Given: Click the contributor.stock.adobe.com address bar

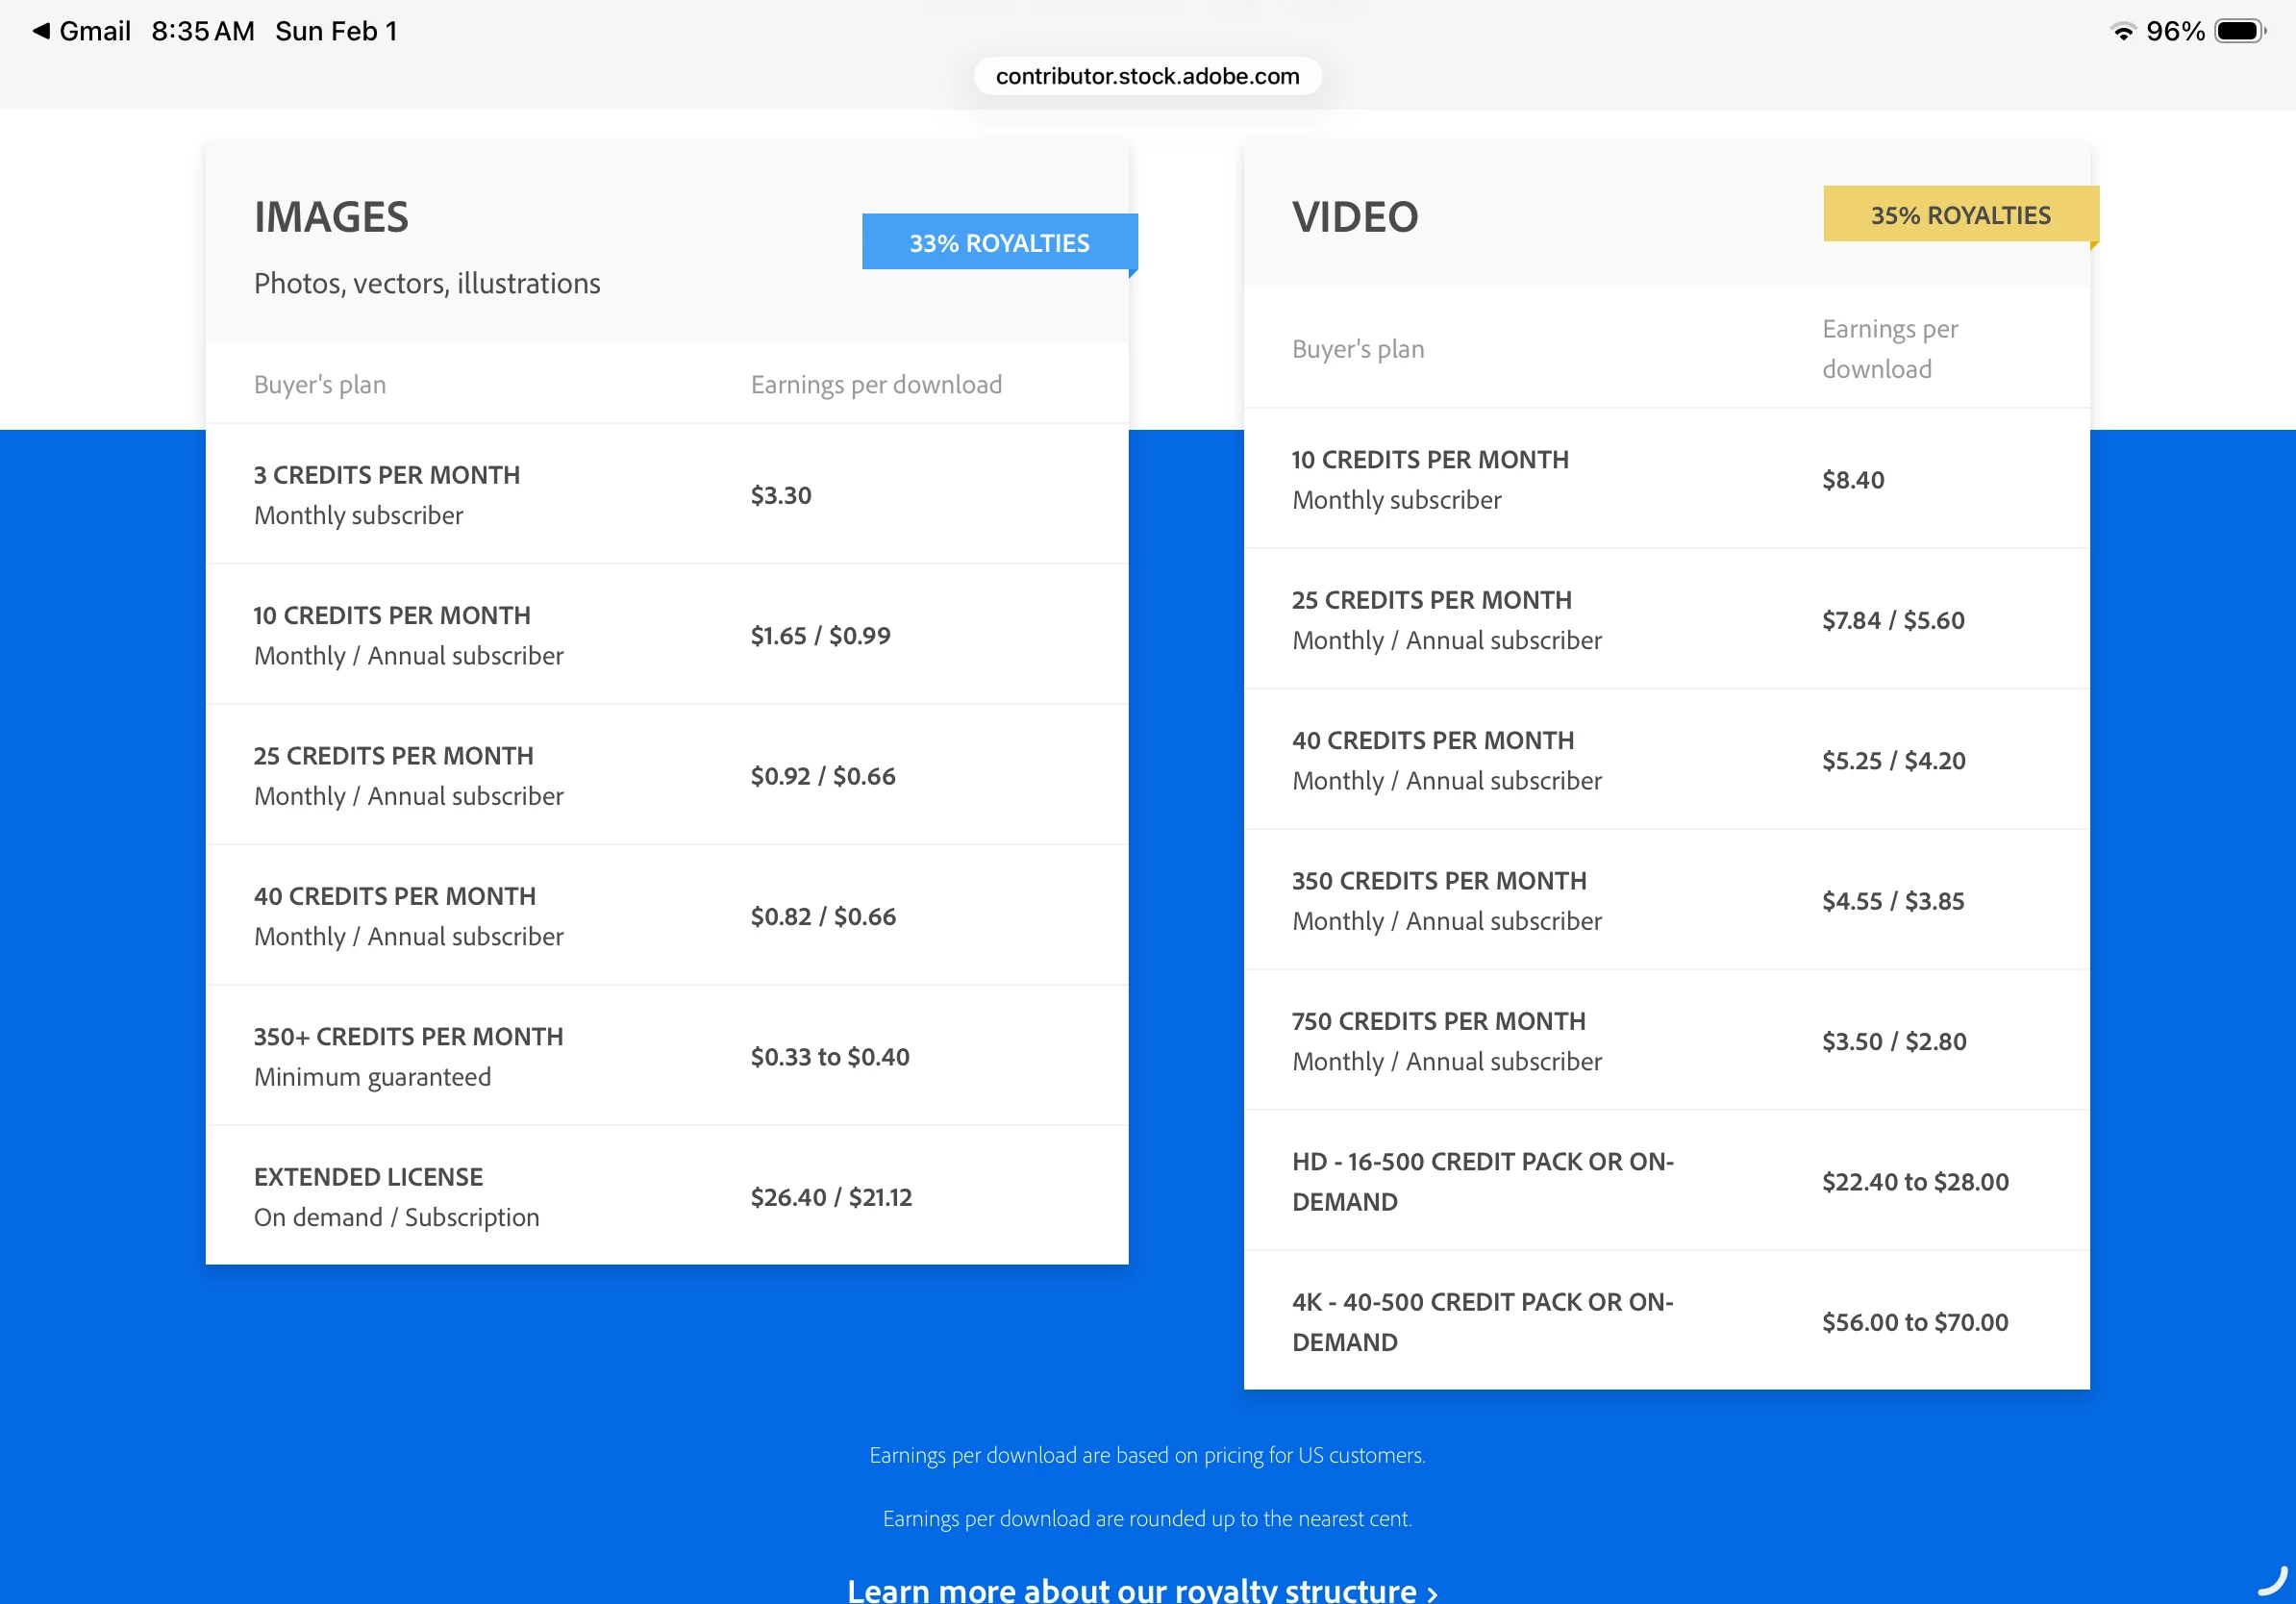Looking at the screenshot, I should [1147, 76].
